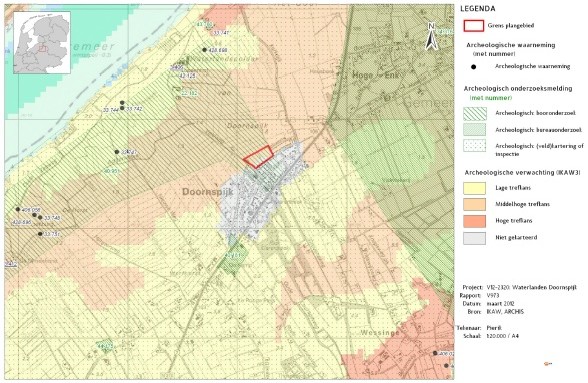
Task: Click the red plangebied outline on the map
Action: [258, 156]
